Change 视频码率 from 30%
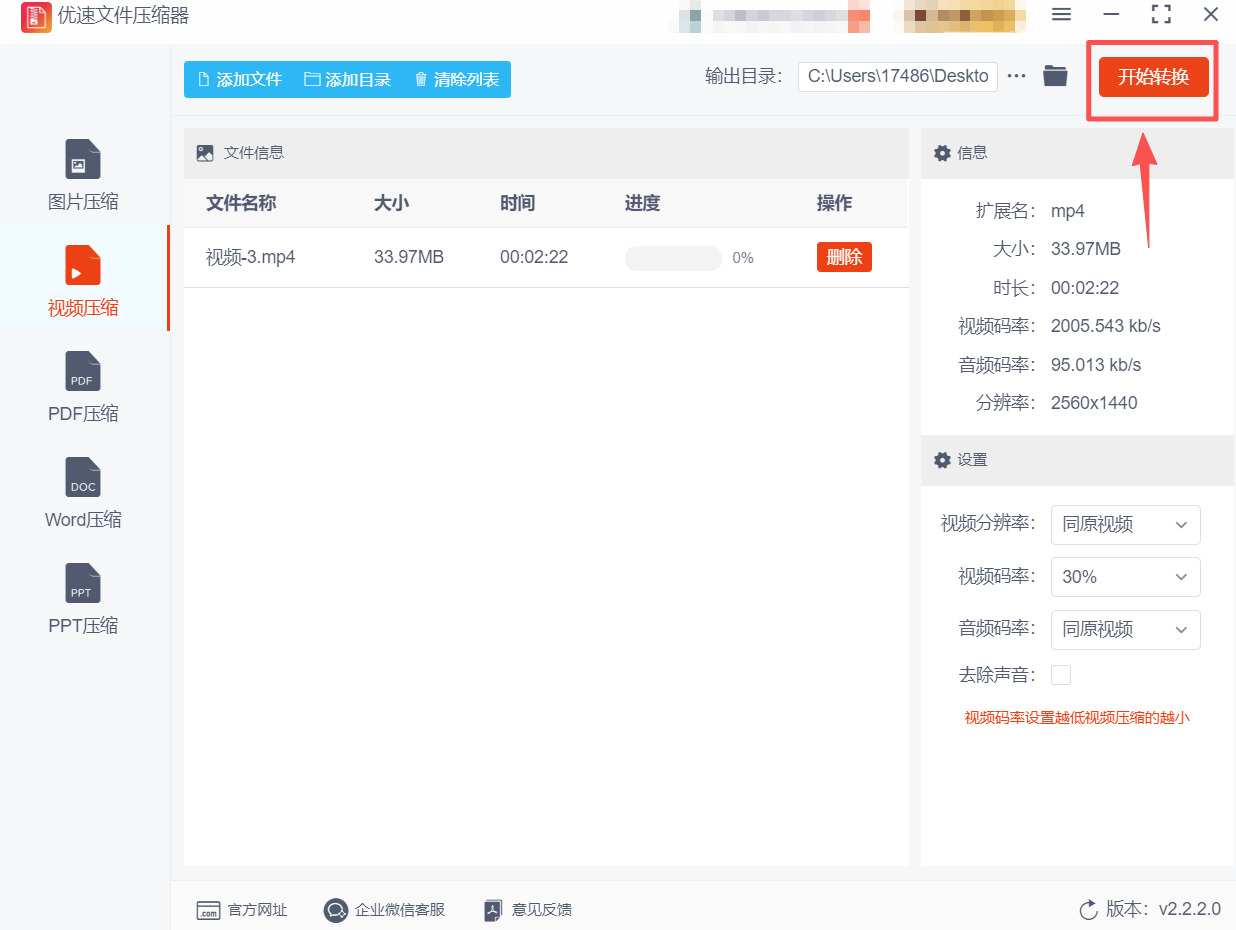1236x930 pixels. coord(1125,577)
